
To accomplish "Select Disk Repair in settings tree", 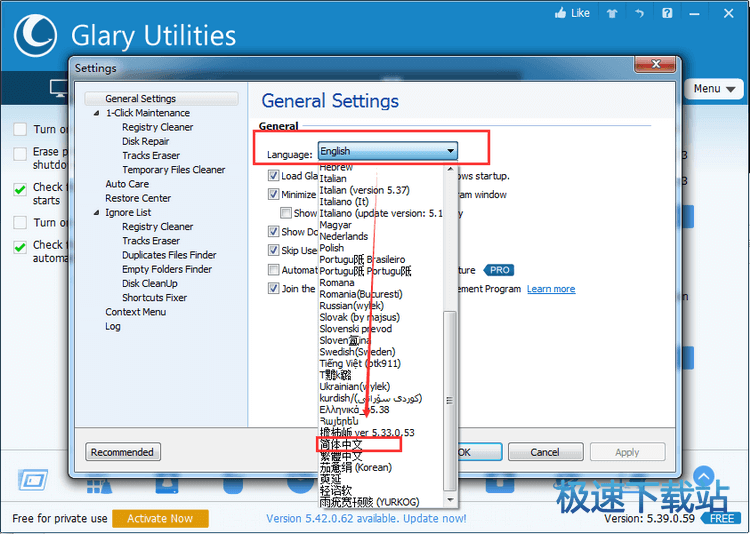I will click(145, 142).
